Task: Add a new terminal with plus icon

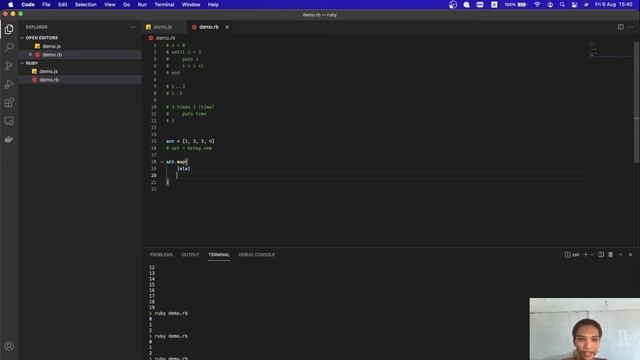Action: (x=586, y=254)
